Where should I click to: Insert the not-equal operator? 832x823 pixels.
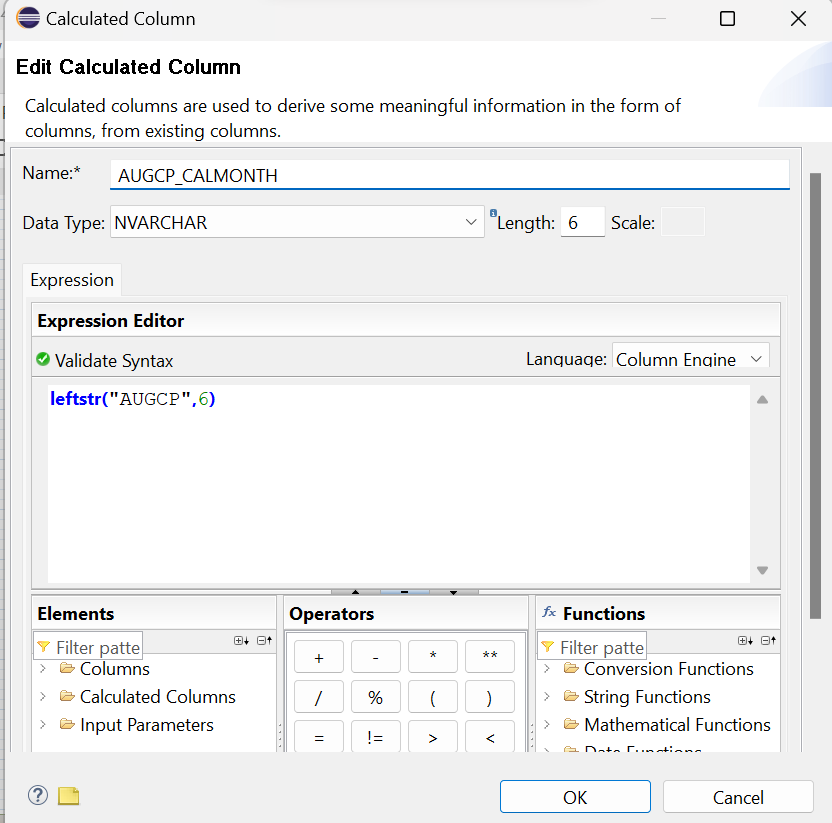pos(376,738)
